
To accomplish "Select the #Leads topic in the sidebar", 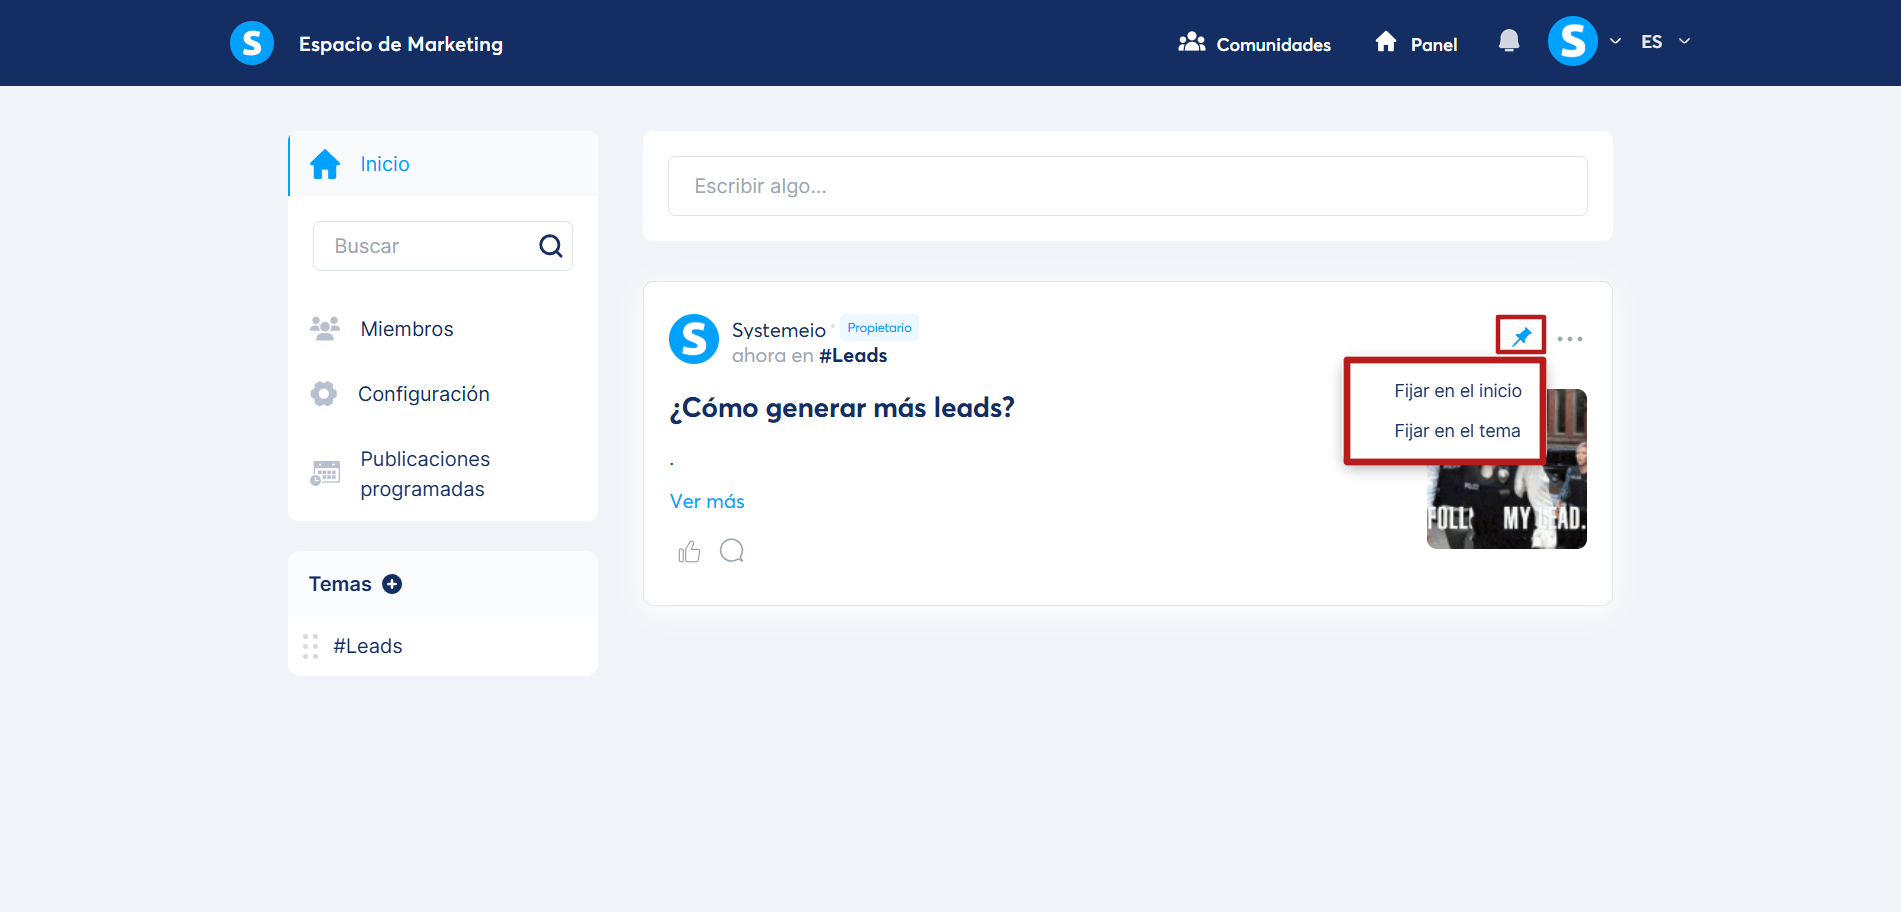I will pyautogui.click(x=368, y=646).
